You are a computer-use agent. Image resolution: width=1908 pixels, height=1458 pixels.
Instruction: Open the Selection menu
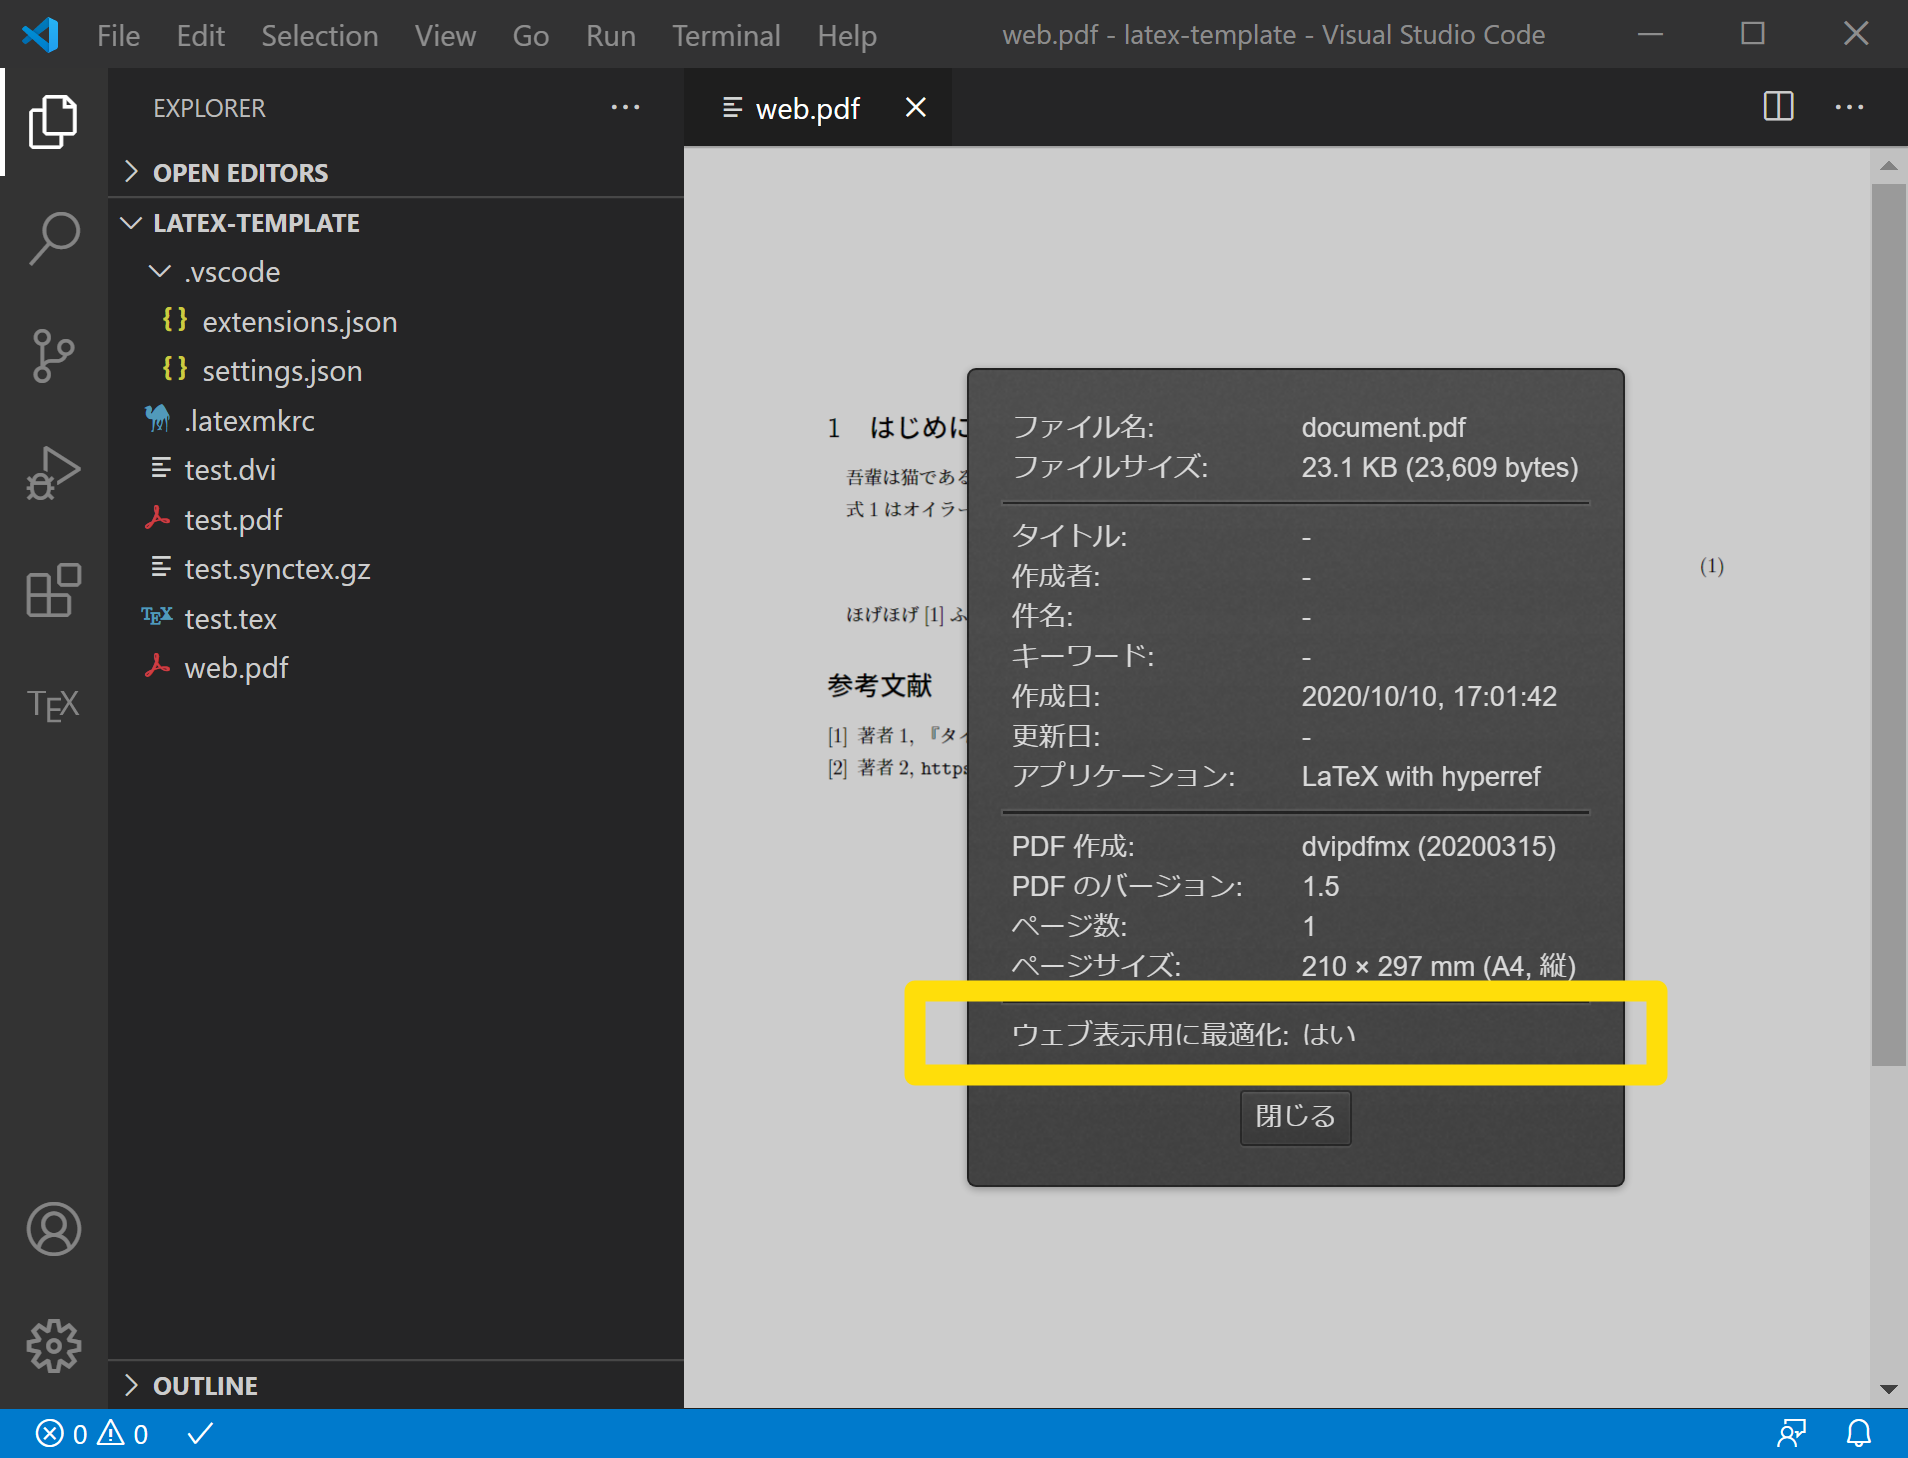click(x=319, y=36)
